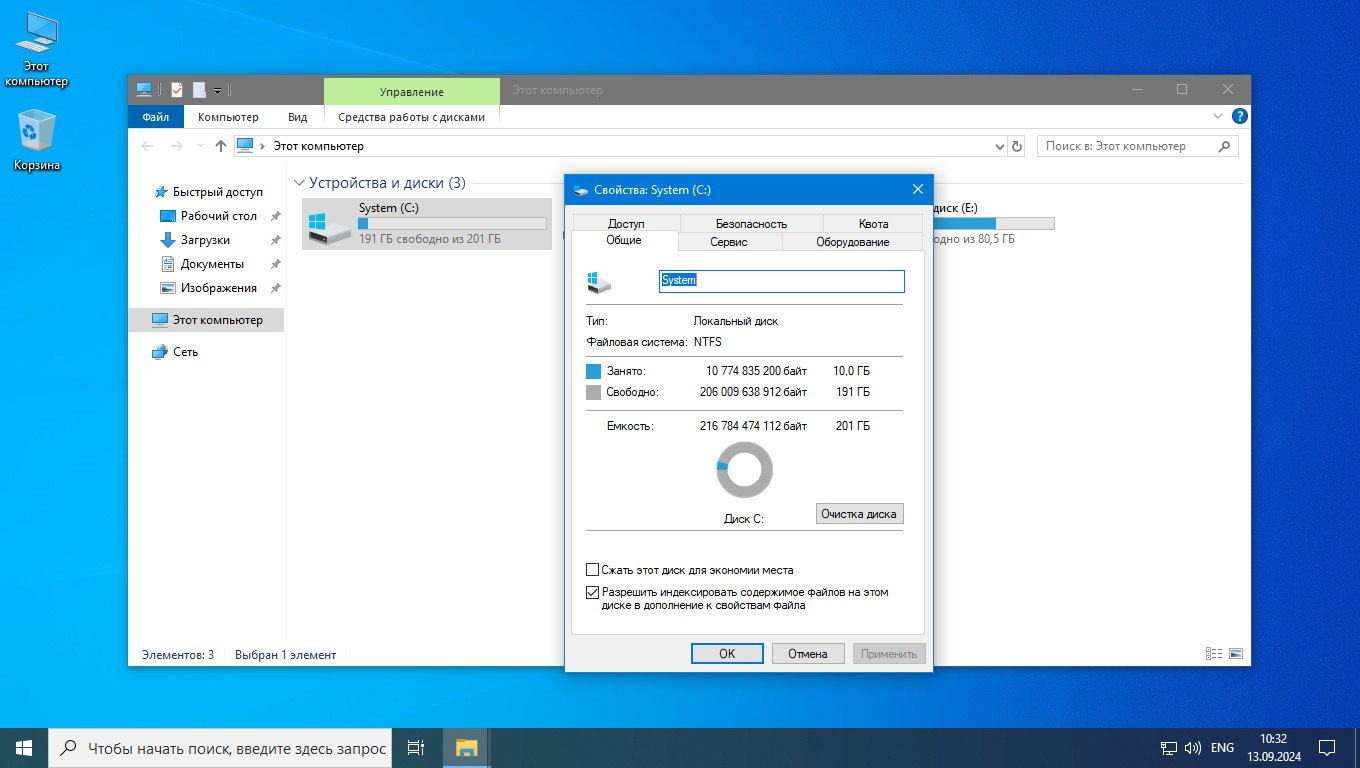
Task: Click the refresh icon in address bar
Action: tap(1017, 146)
